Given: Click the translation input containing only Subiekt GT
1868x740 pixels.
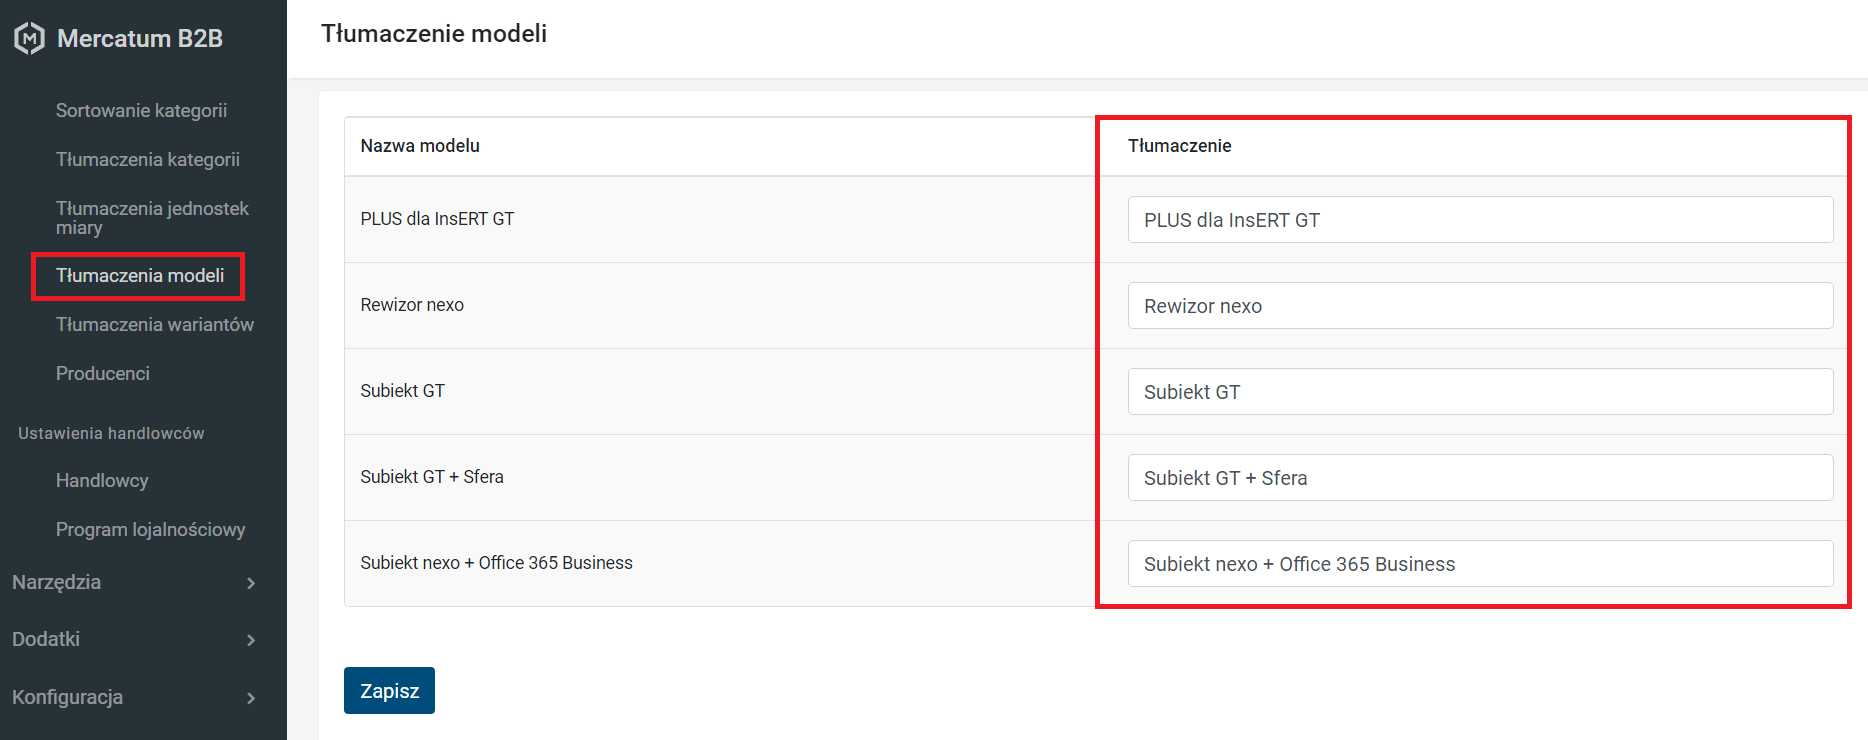Looking at the screenshot, I should coord(1480,391).
